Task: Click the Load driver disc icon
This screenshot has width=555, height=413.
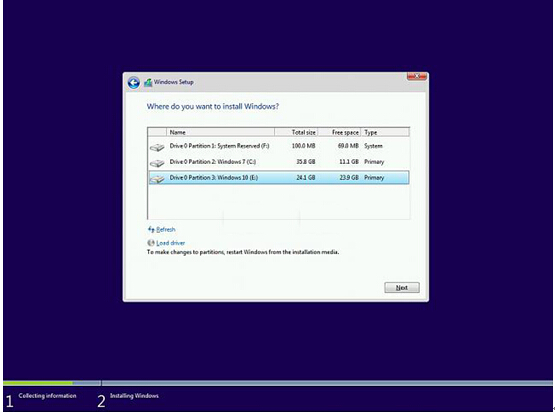Action: pyautogui.click(x=151, y=243)
